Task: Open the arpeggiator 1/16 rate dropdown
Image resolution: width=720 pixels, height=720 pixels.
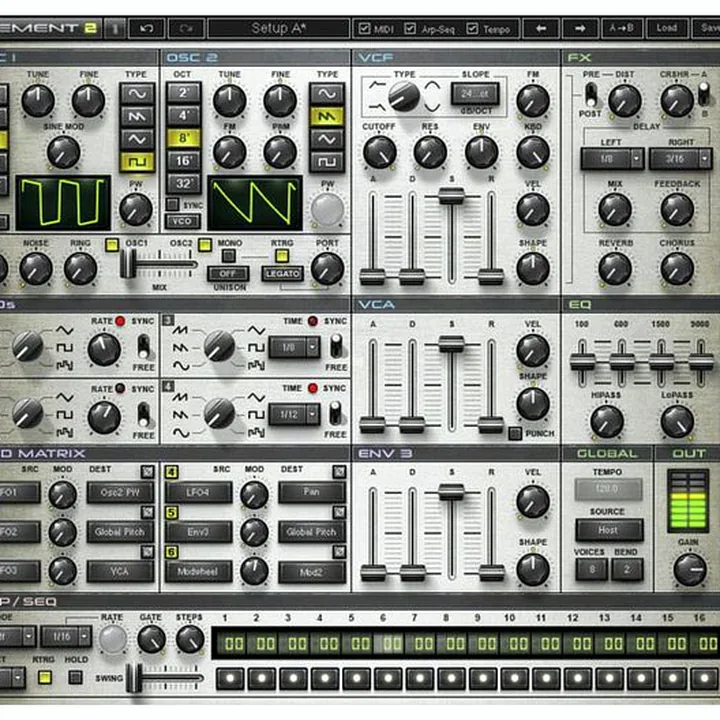Action: (66, 636)
